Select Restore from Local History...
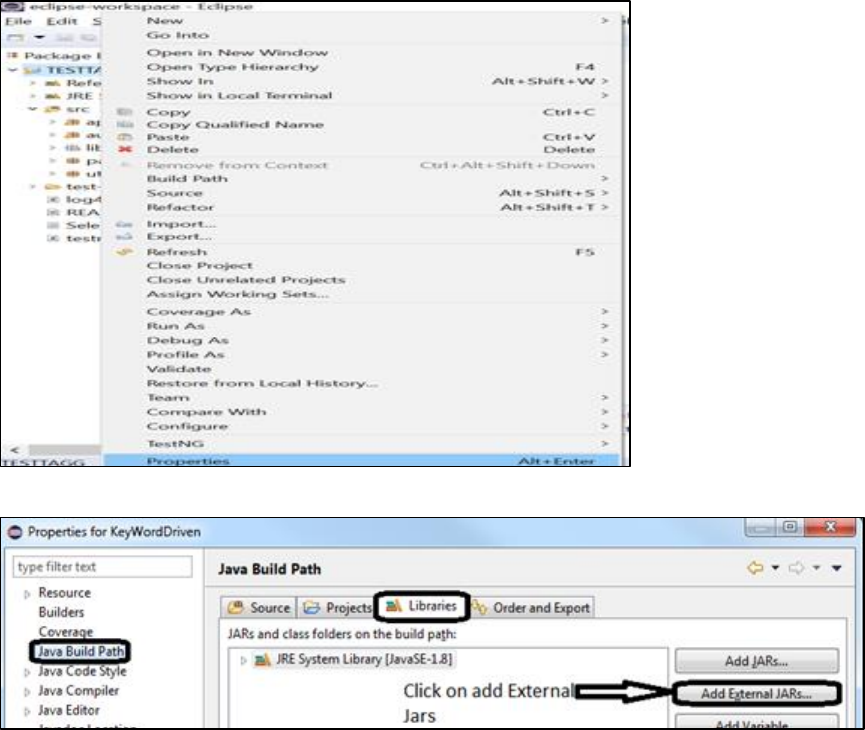 (362, 383)
